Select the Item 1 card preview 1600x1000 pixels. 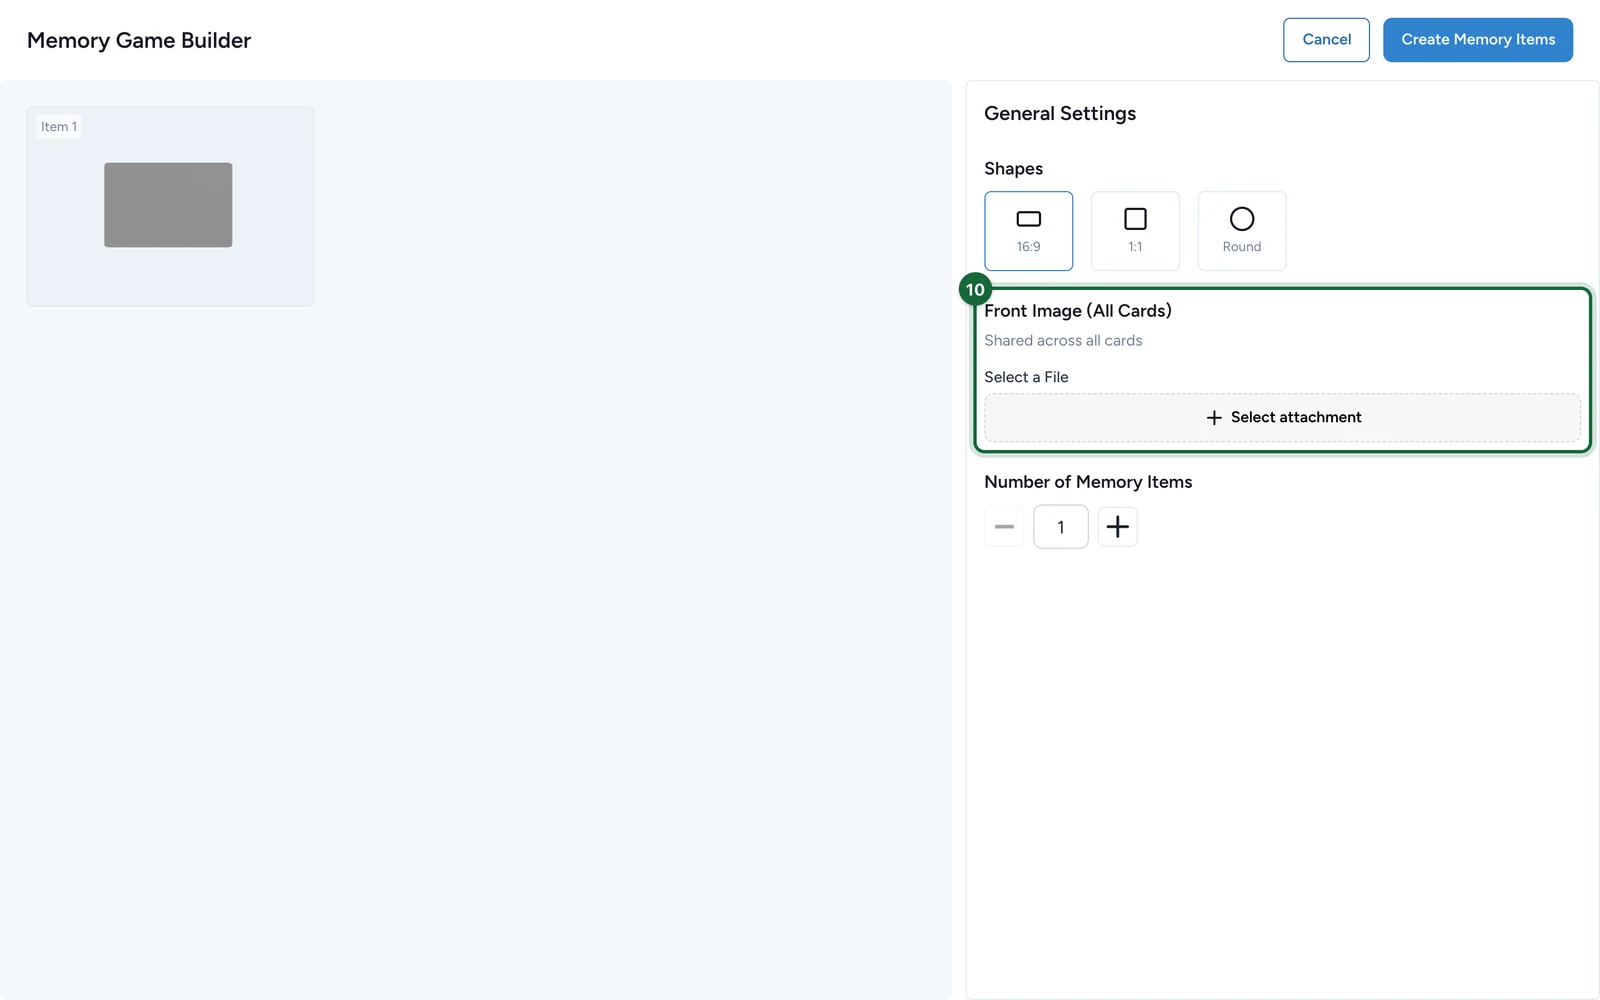(x=170, y=206)
